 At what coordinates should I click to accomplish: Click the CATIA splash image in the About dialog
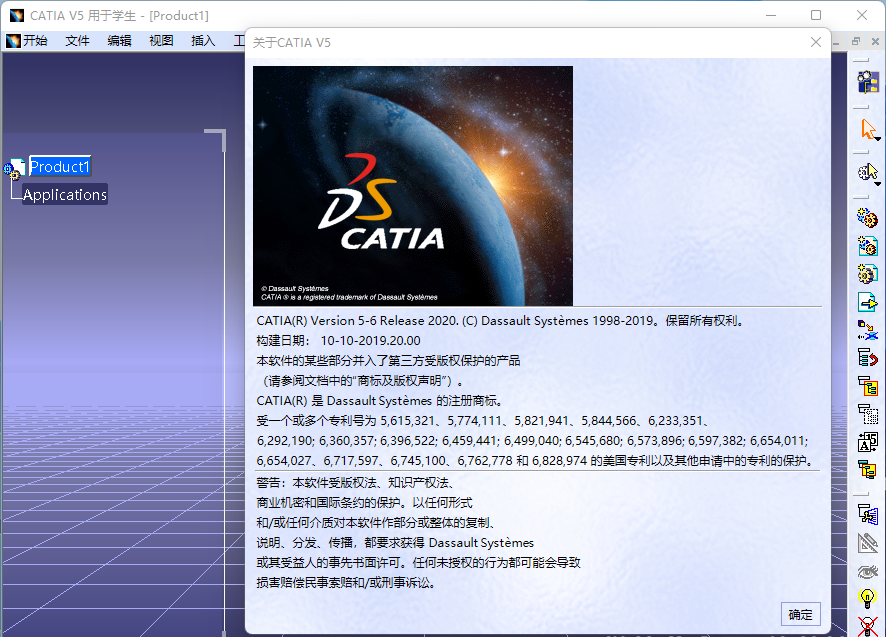(x=413, y=186)
